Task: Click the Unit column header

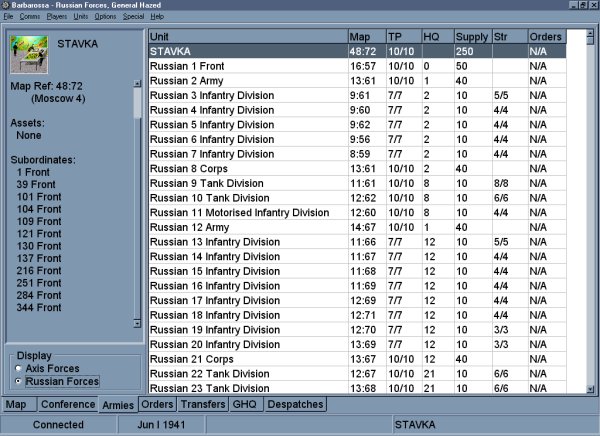Action: pos(248,37)
